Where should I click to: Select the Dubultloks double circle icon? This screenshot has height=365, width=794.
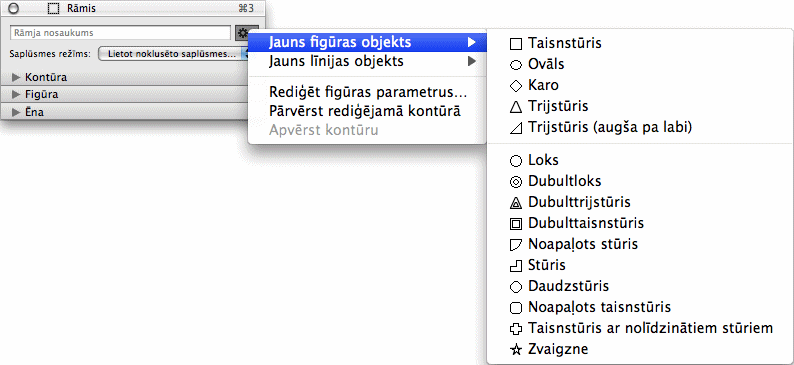click(x=515, y=182)
